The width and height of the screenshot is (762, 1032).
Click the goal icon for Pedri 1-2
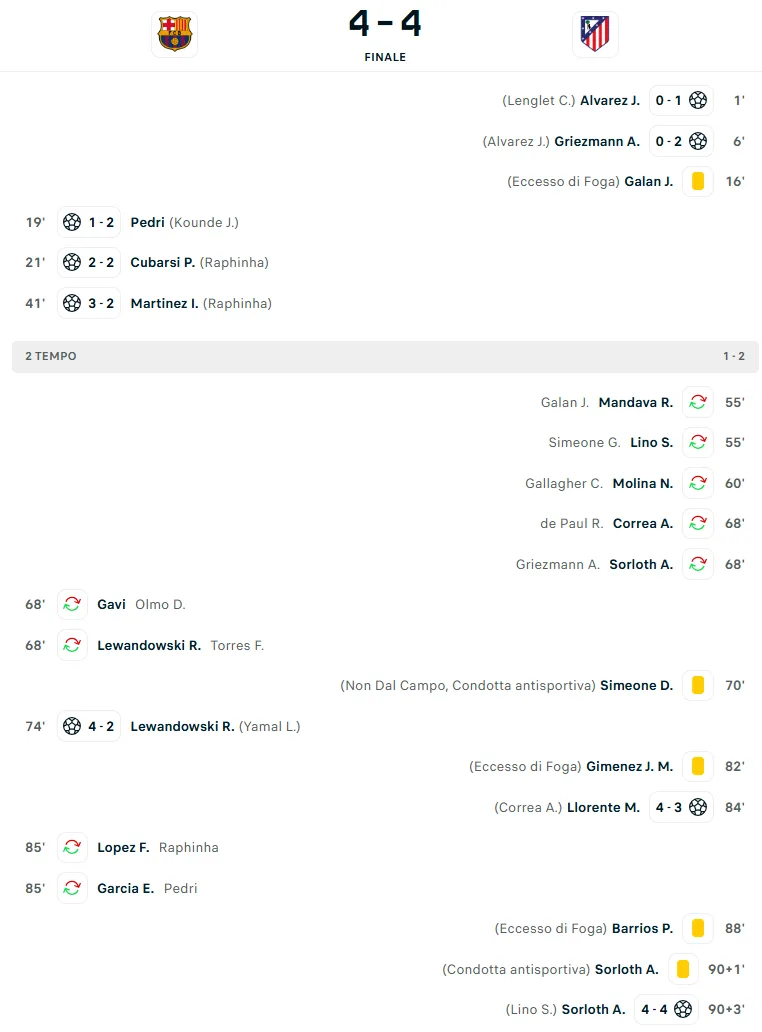coord(72,222)
